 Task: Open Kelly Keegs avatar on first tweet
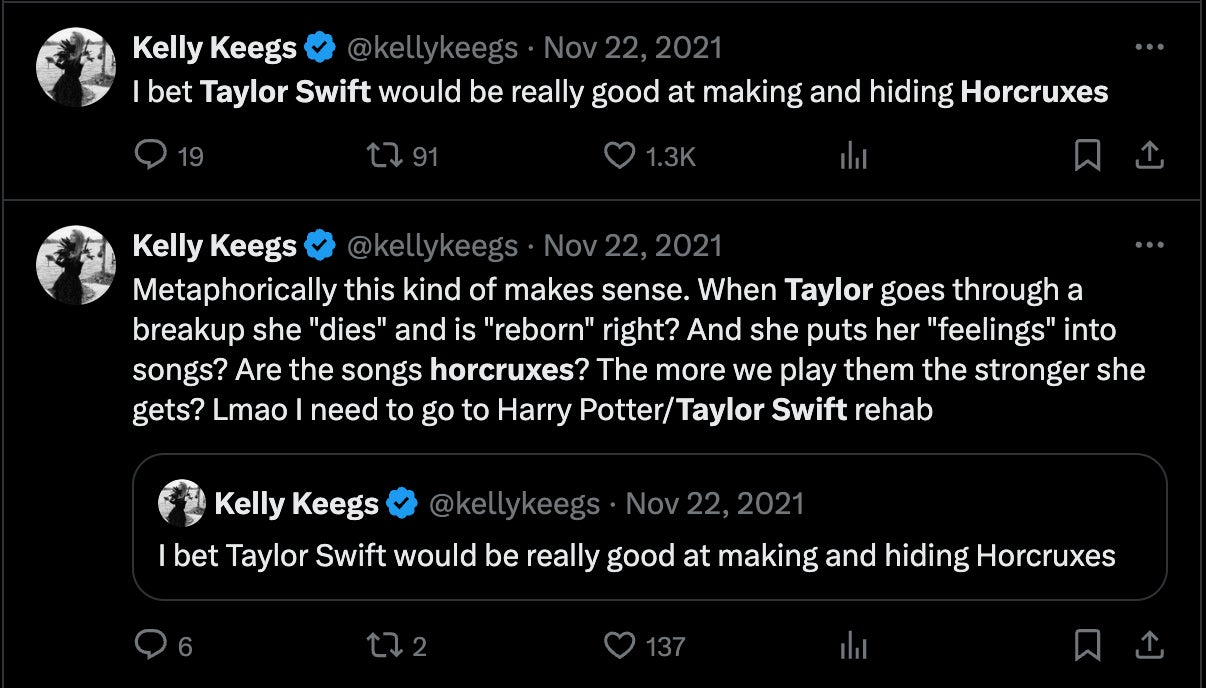[77, 66]
